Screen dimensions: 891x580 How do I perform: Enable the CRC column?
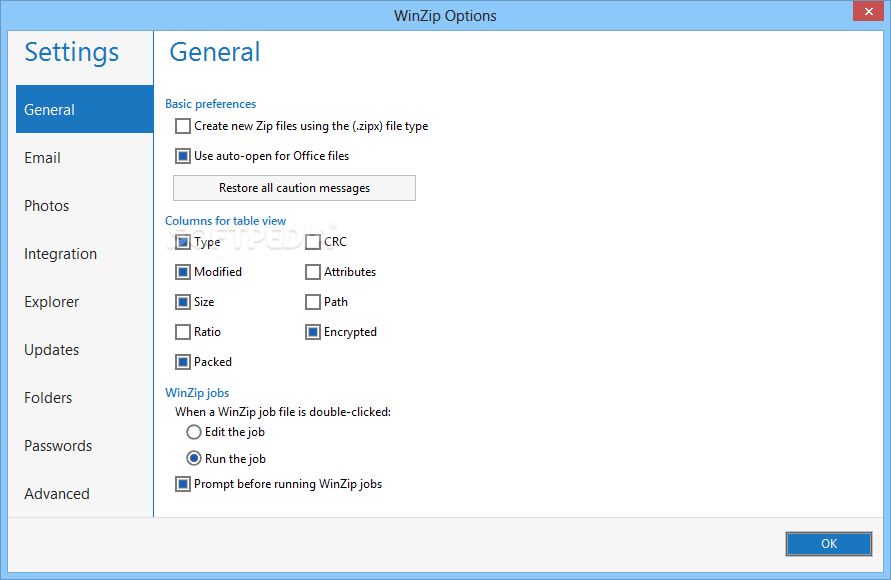313,242
